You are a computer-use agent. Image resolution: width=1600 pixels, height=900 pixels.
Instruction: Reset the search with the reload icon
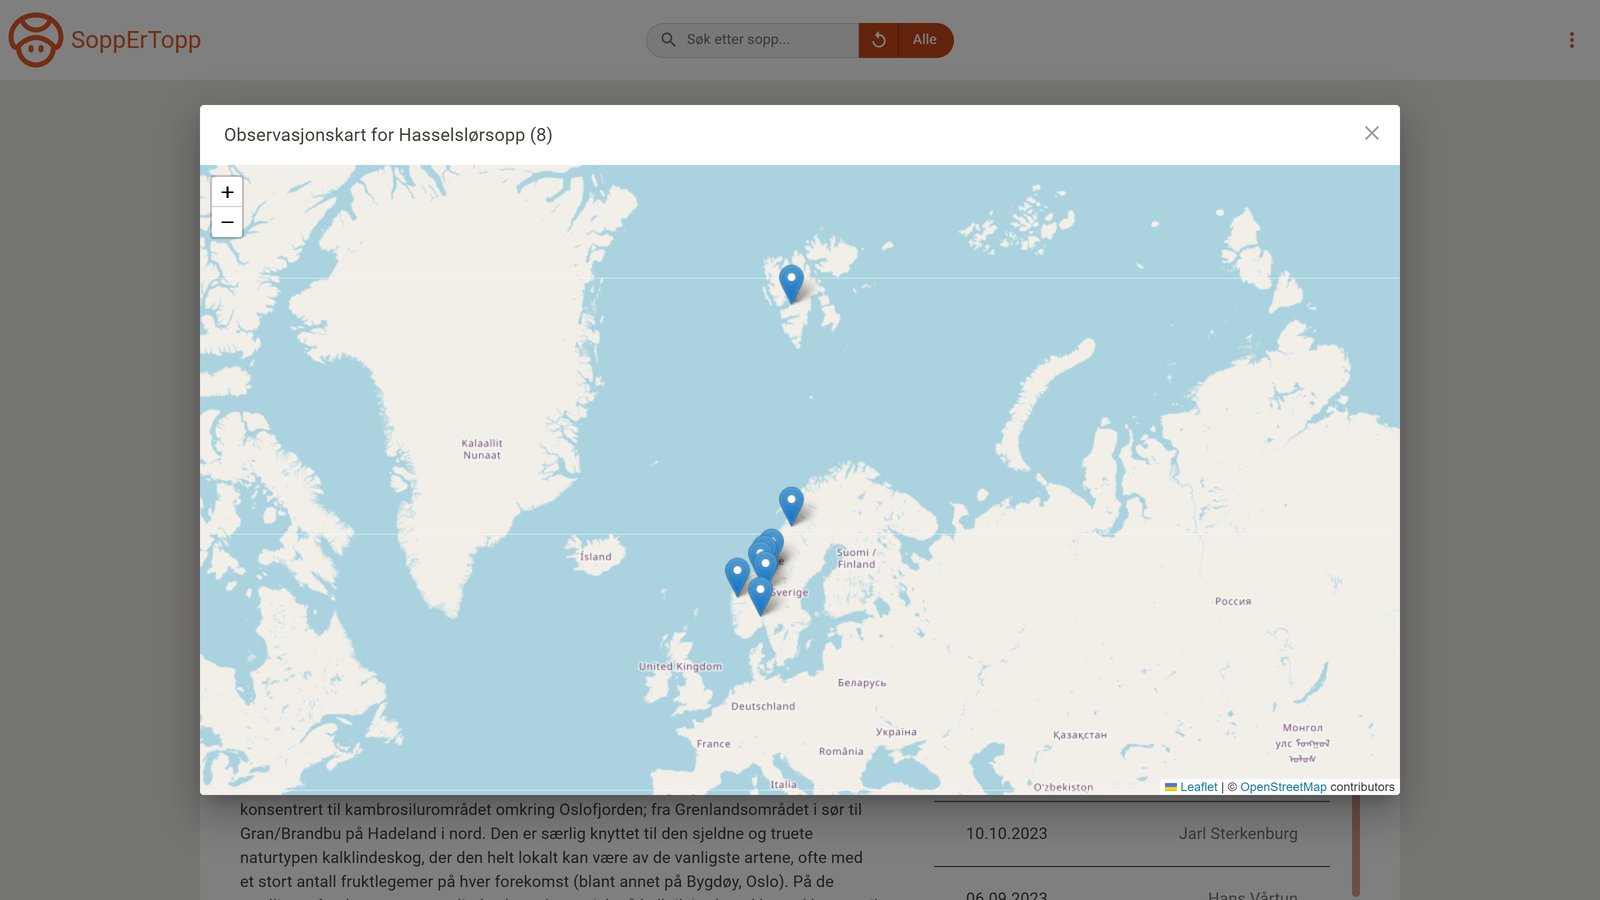[x=879, y=40]
